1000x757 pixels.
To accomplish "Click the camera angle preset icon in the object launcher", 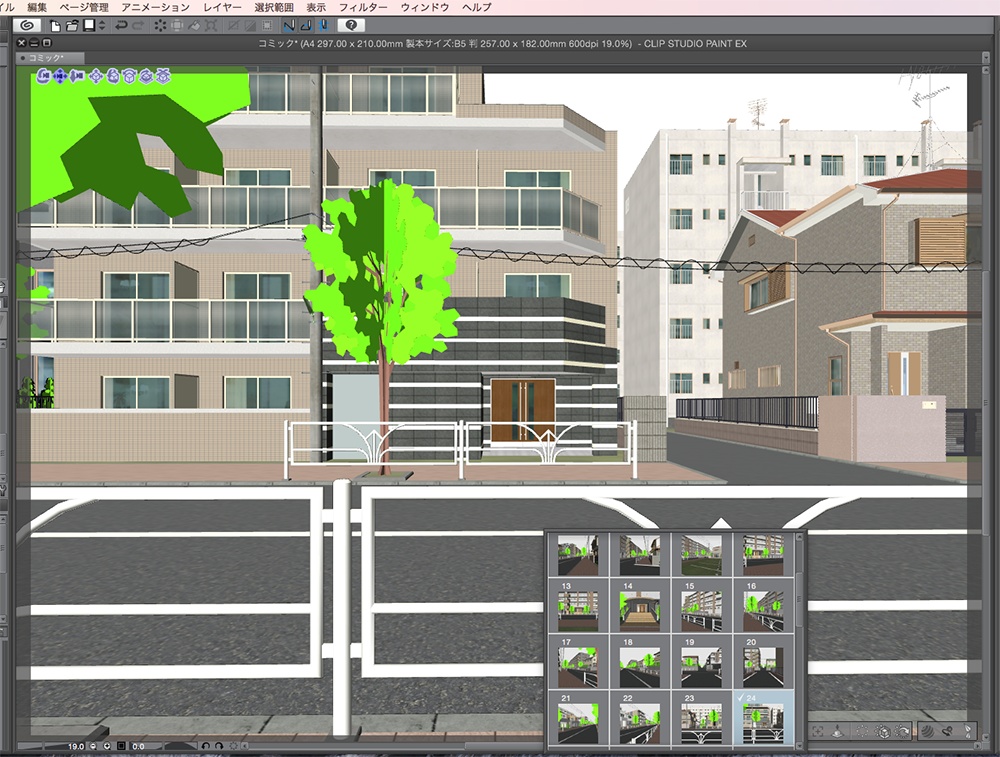I will click(x=862, y=731).
